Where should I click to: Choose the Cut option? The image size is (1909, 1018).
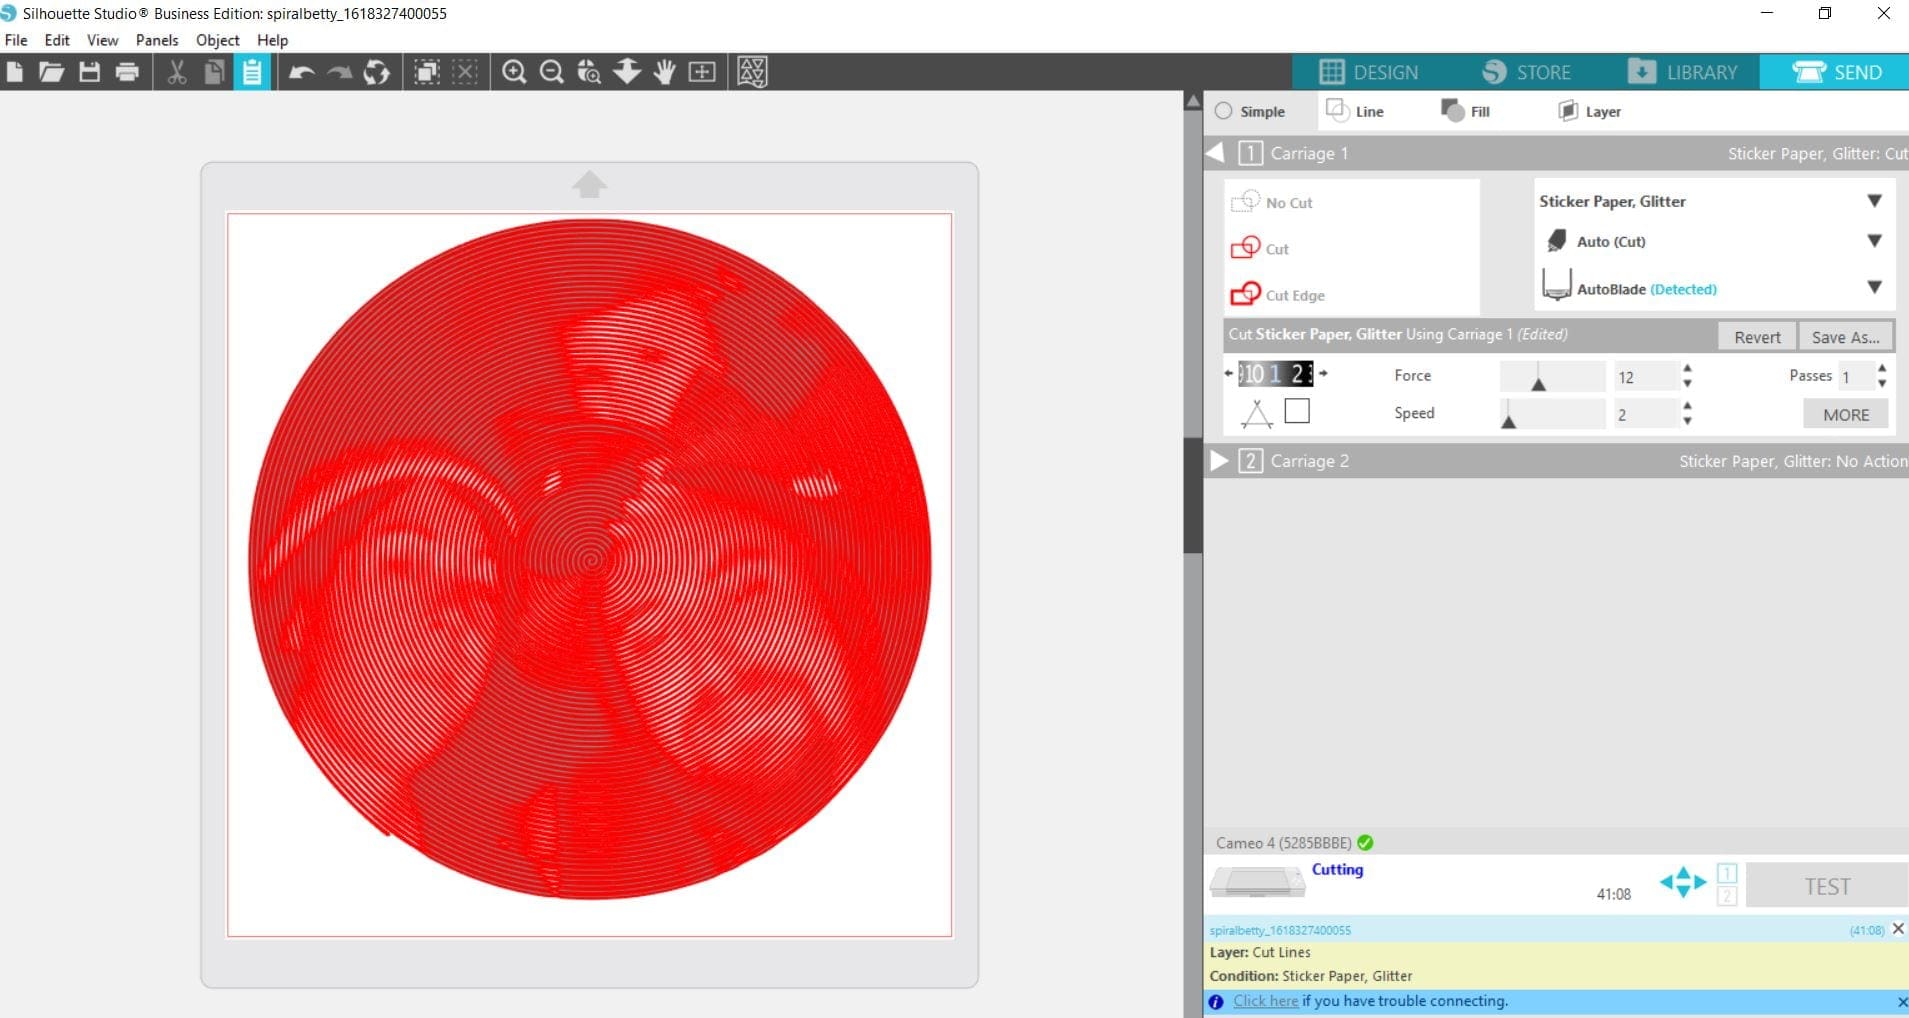[x=1259, y=248]
